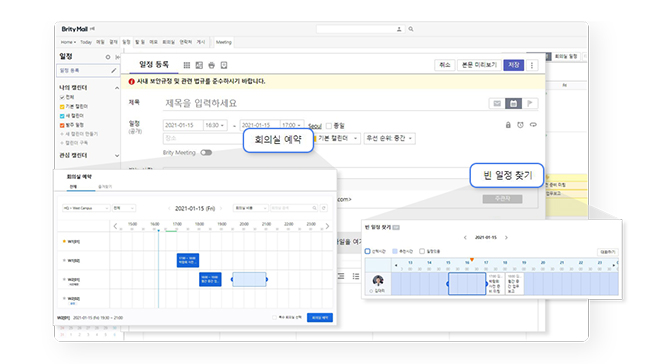
Task: Open the HQ - West Campus location dropdown
Action: (x=86, y=208)
